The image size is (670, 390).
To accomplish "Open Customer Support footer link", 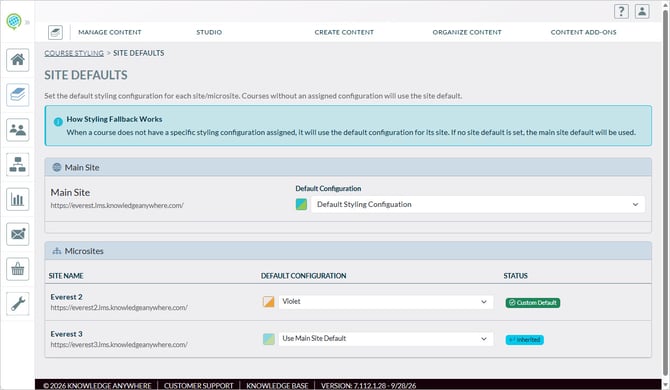I will tap(199, 386).
